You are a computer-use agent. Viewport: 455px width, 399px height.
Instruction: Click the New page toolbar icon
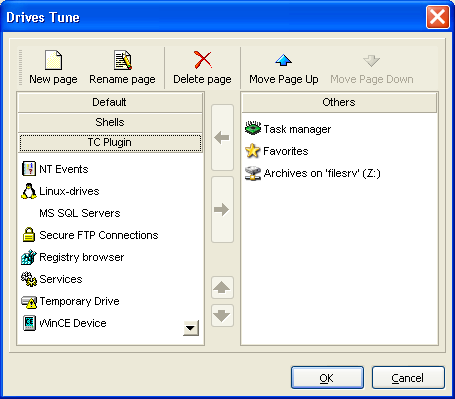coord(53,60)
